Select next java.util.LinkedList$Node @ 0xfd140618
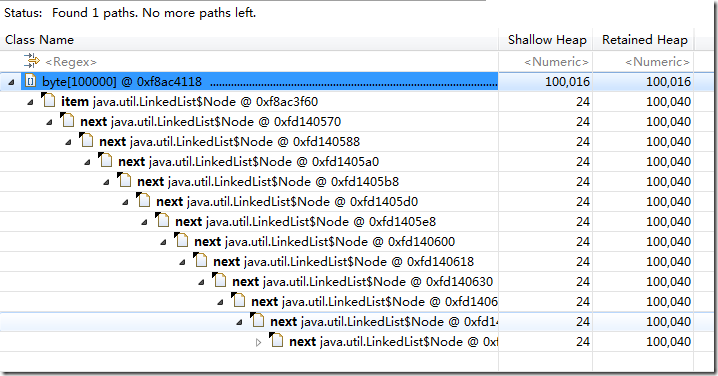Viewport: 718px width, 376px height. click(x=343, y=262)
